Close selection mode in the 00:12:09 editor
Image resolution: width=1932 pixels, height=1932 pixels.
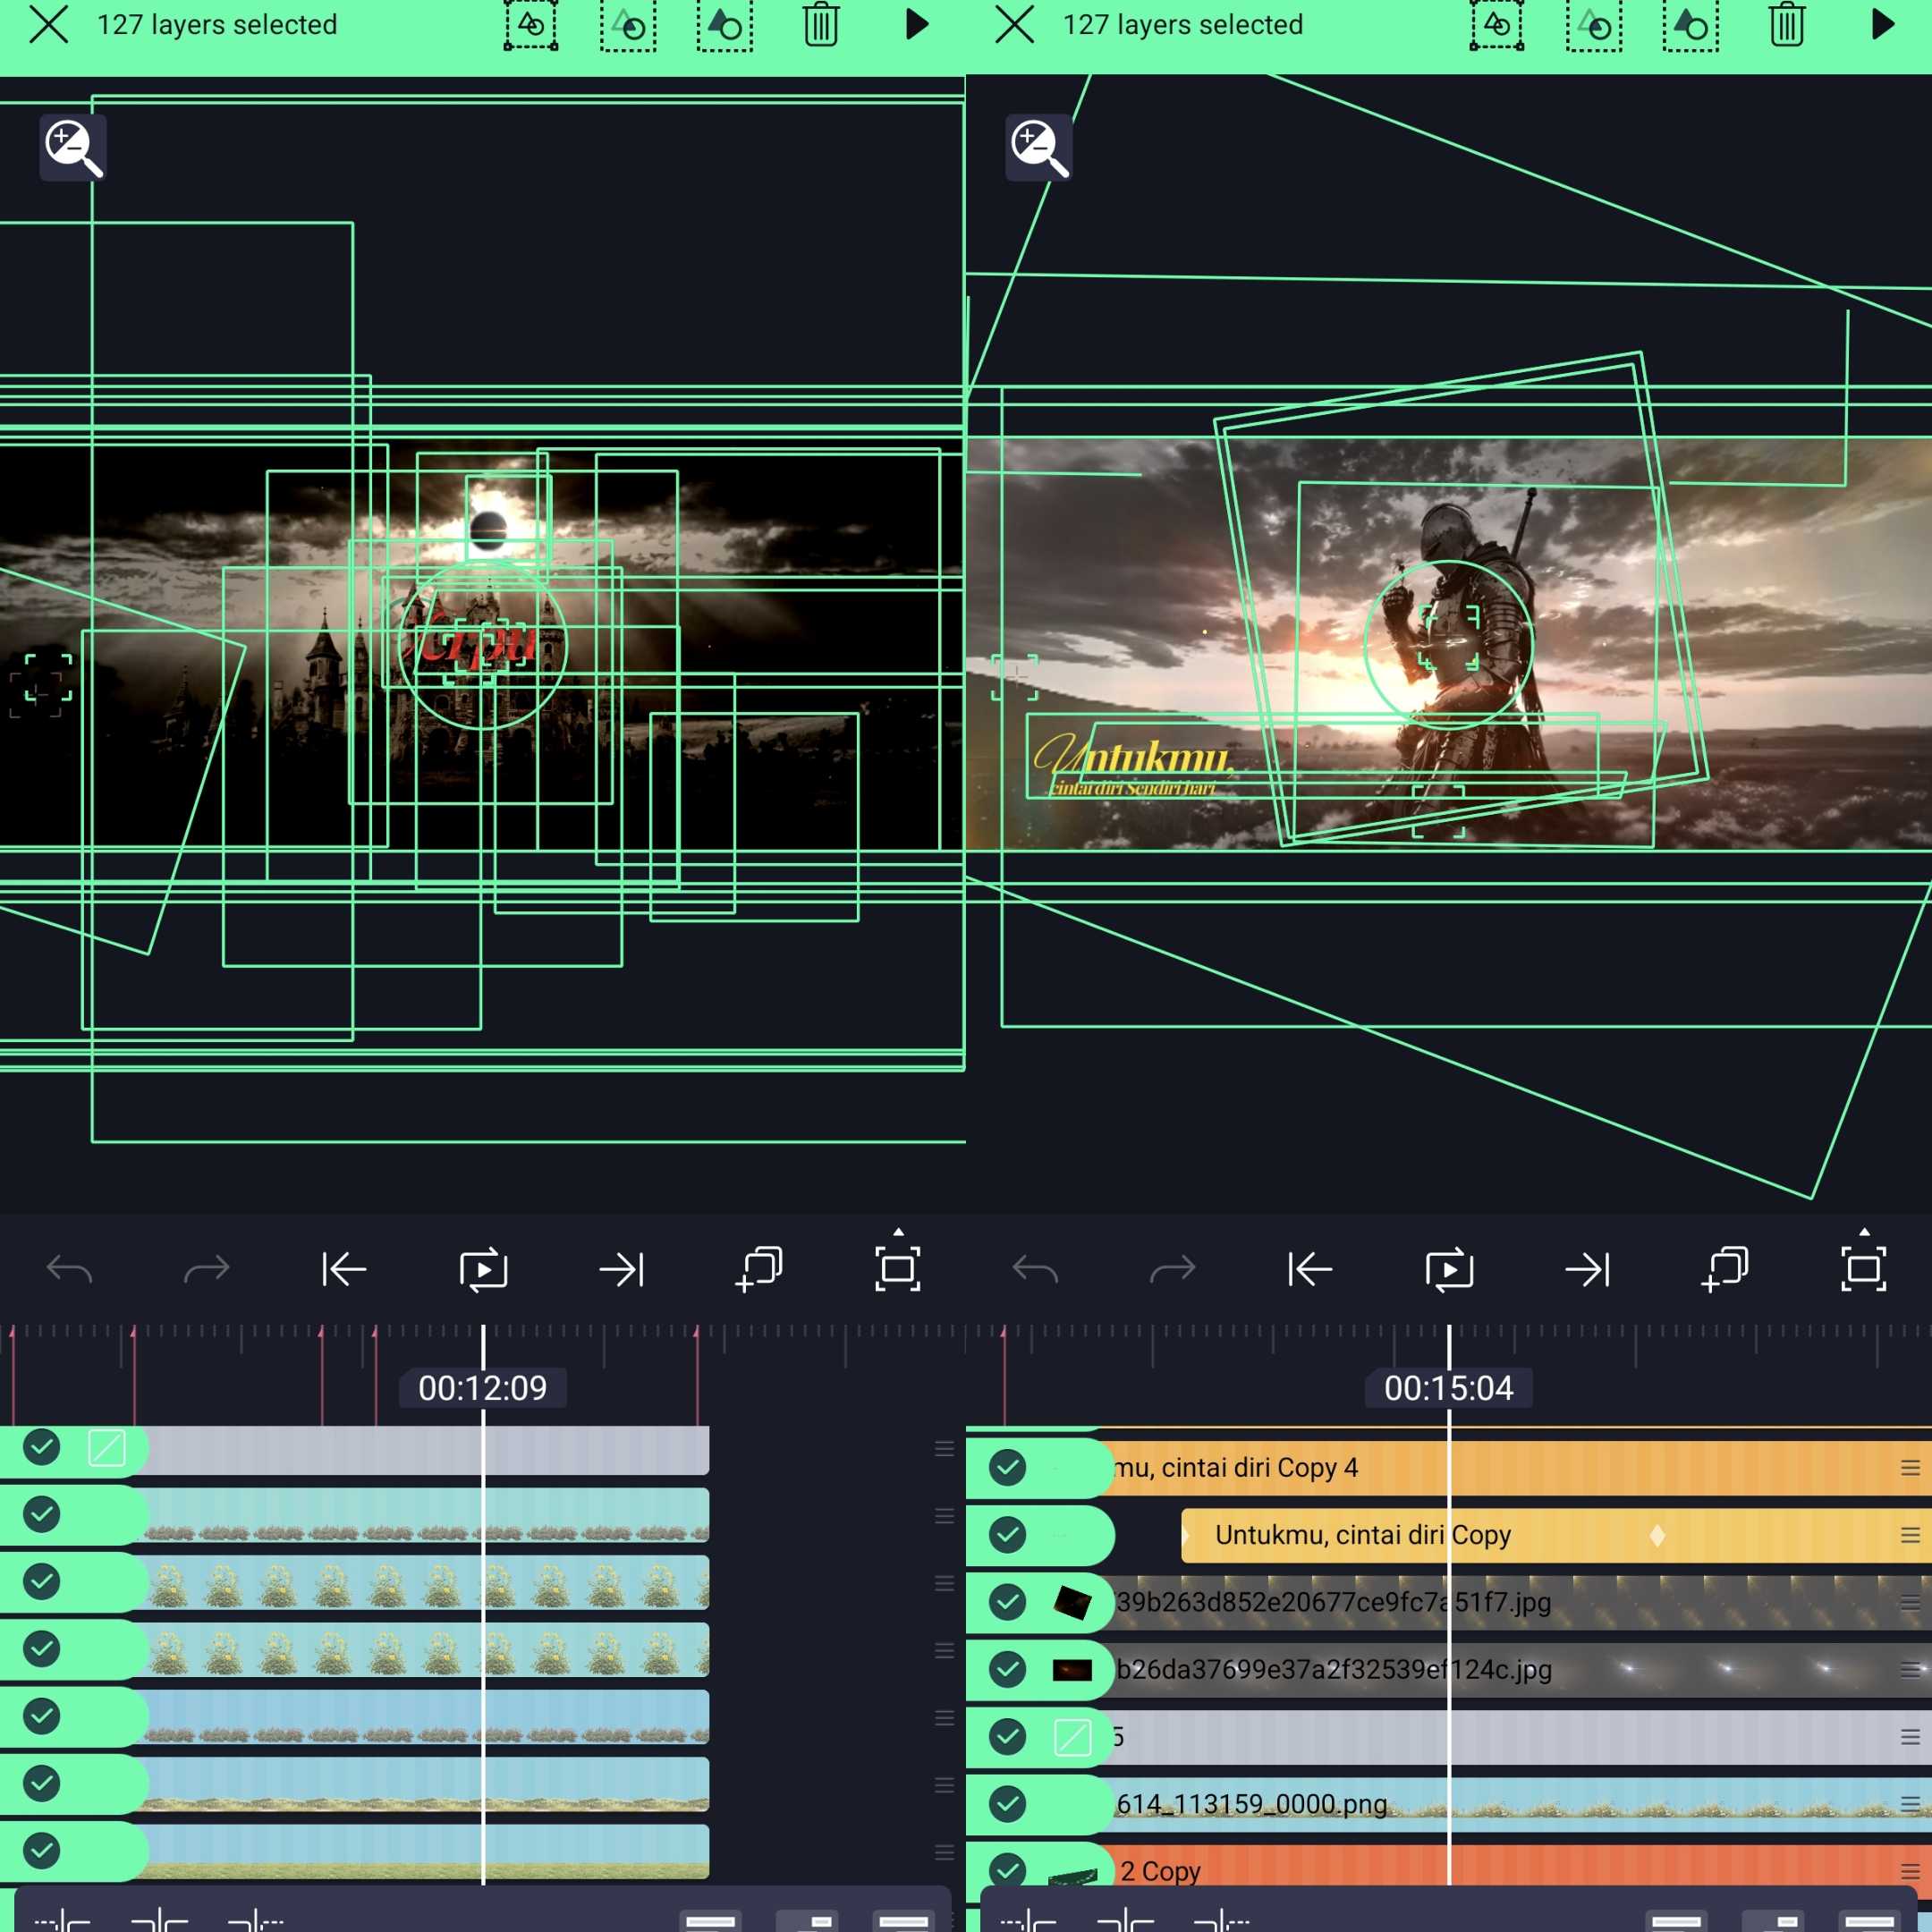(48, 24)
